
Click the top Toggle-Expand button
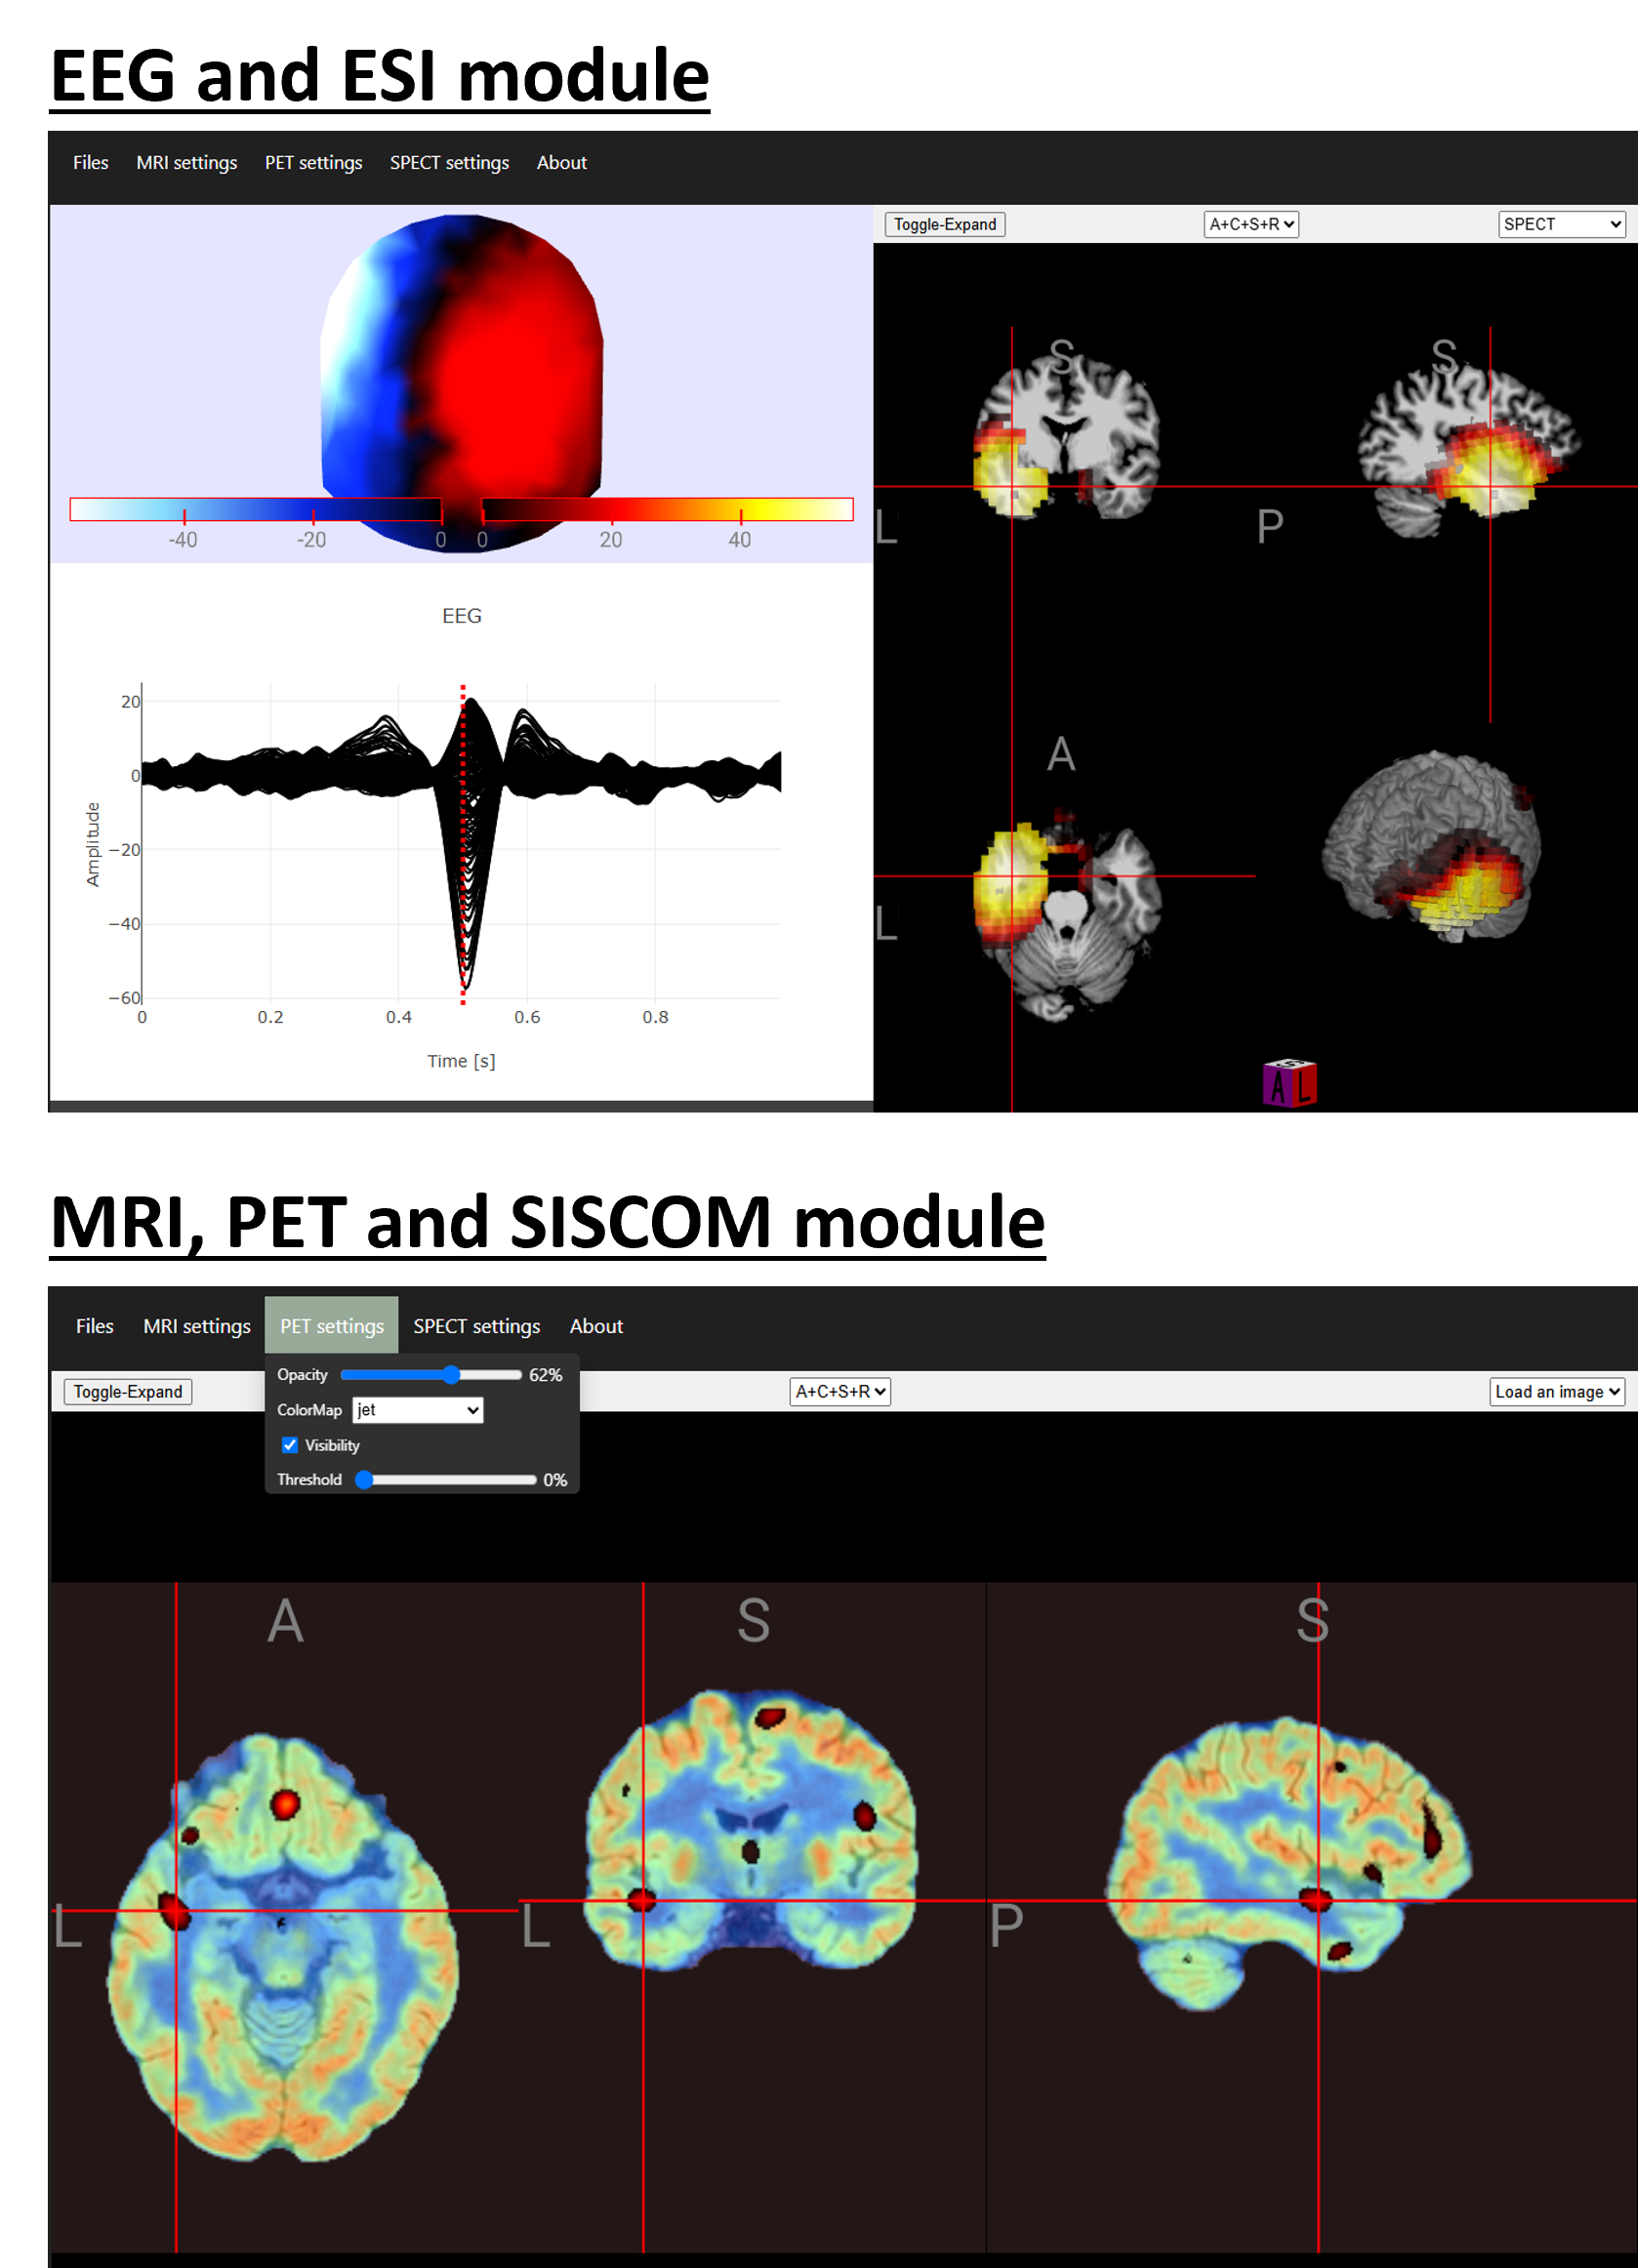[944, 224]
